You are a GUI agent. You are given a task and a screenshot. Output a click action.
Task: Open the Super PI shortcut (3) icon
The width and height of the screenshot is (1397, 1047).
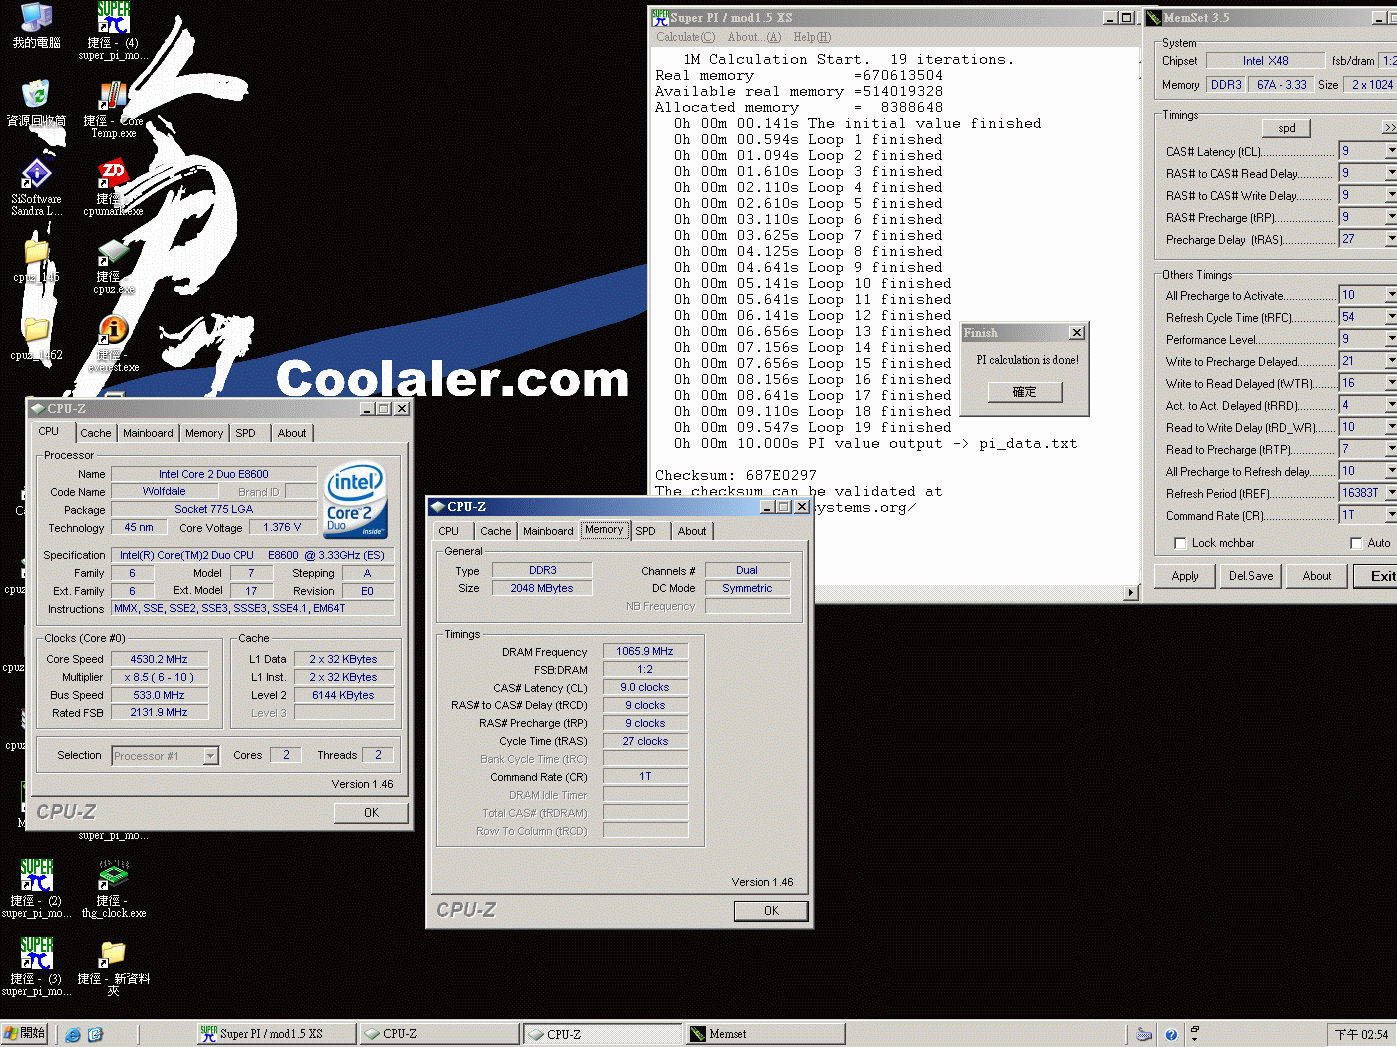[x=36, y=966]
